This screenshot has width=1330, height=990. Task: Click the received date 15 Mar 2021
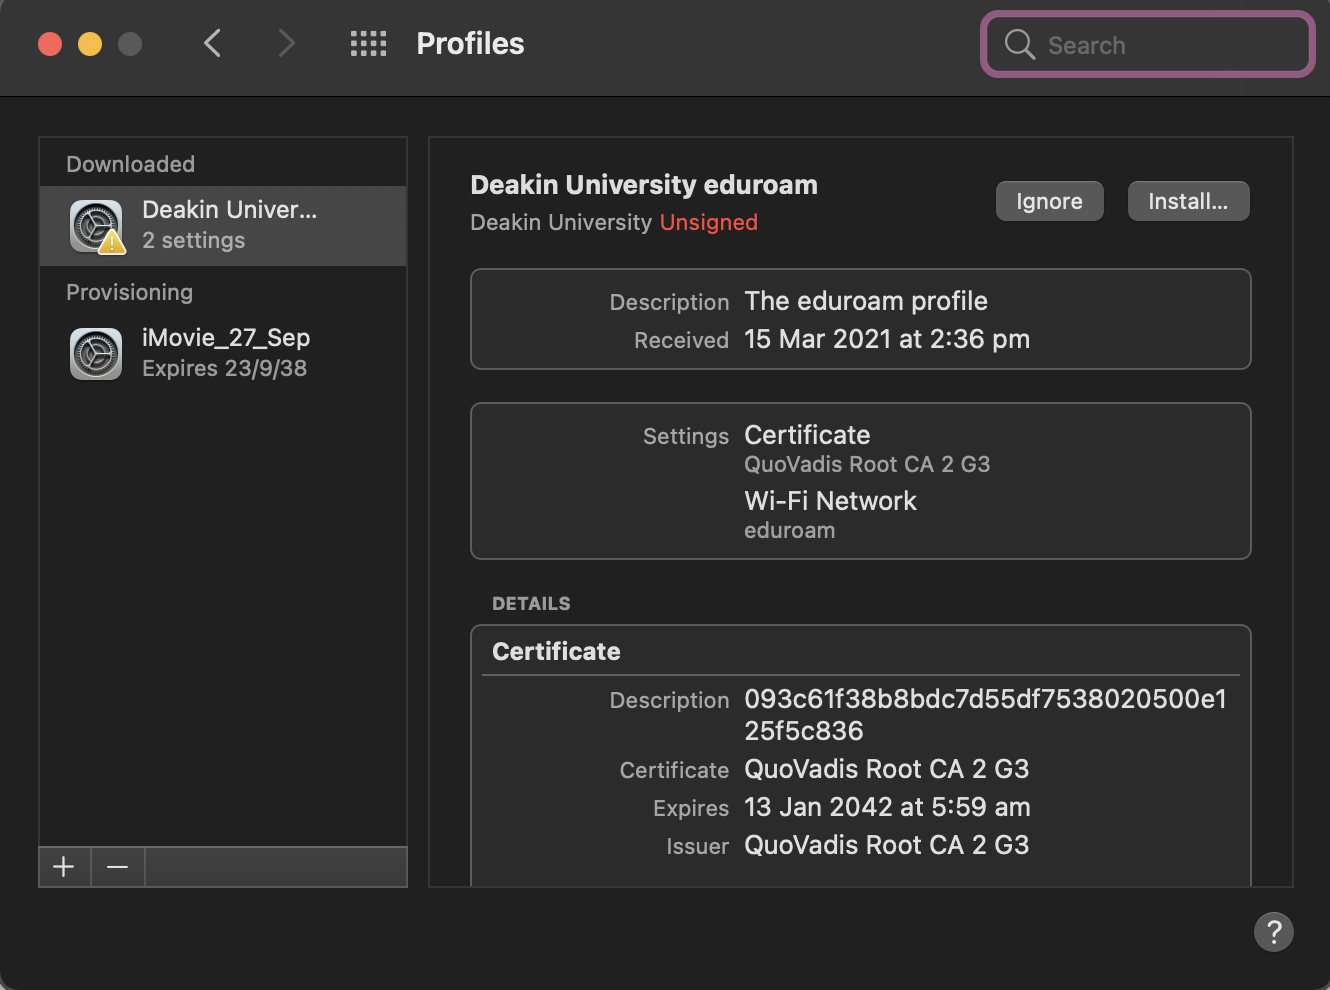pyautogui.click(x=887, y=339)
